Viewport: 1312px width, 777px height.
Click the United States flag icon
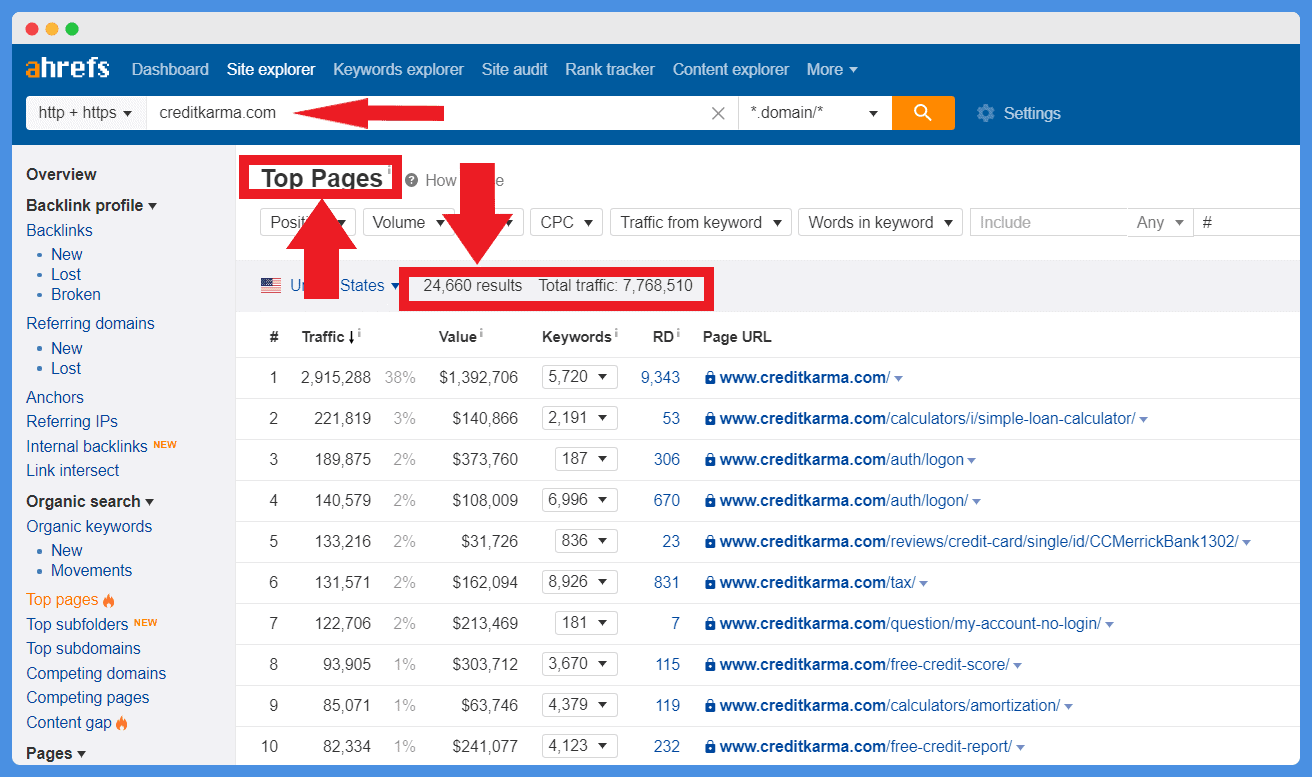pyautogui.click(x=271, y=286)
